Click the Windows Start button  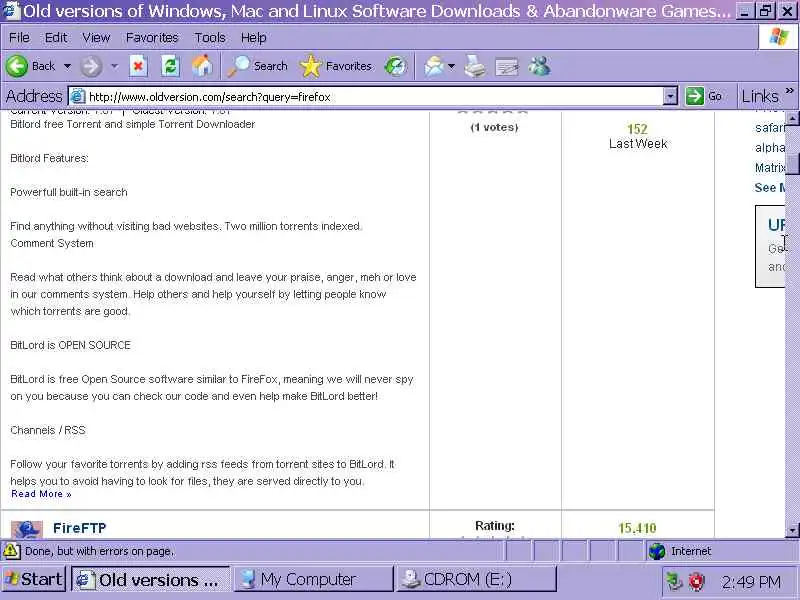coord(34,580)
